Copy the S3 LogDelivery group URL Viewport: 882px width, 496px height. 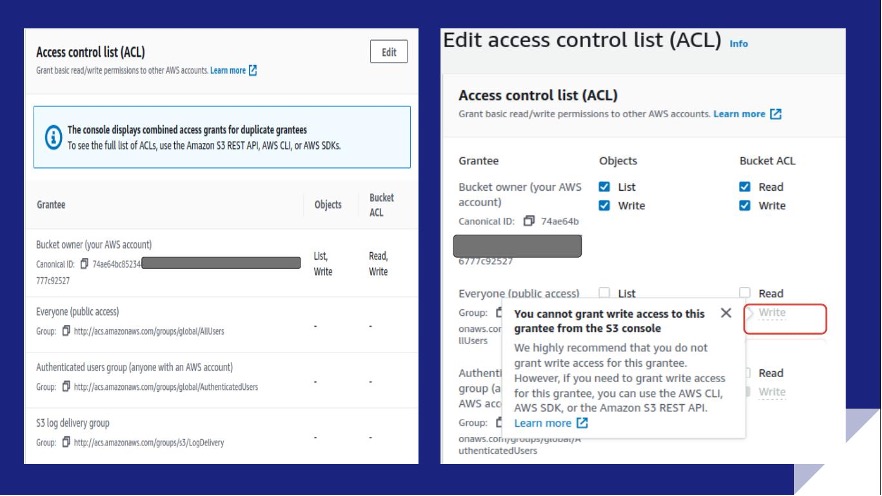click(66, 442)
